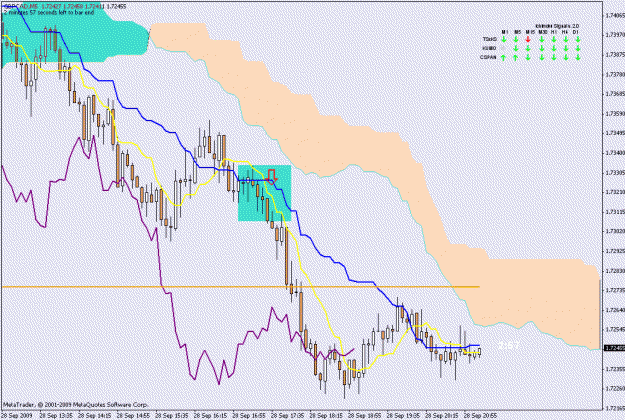Click the 28 Sep 18:15 time label
Screen dimensions: 625x420
(x=326, y=415)
